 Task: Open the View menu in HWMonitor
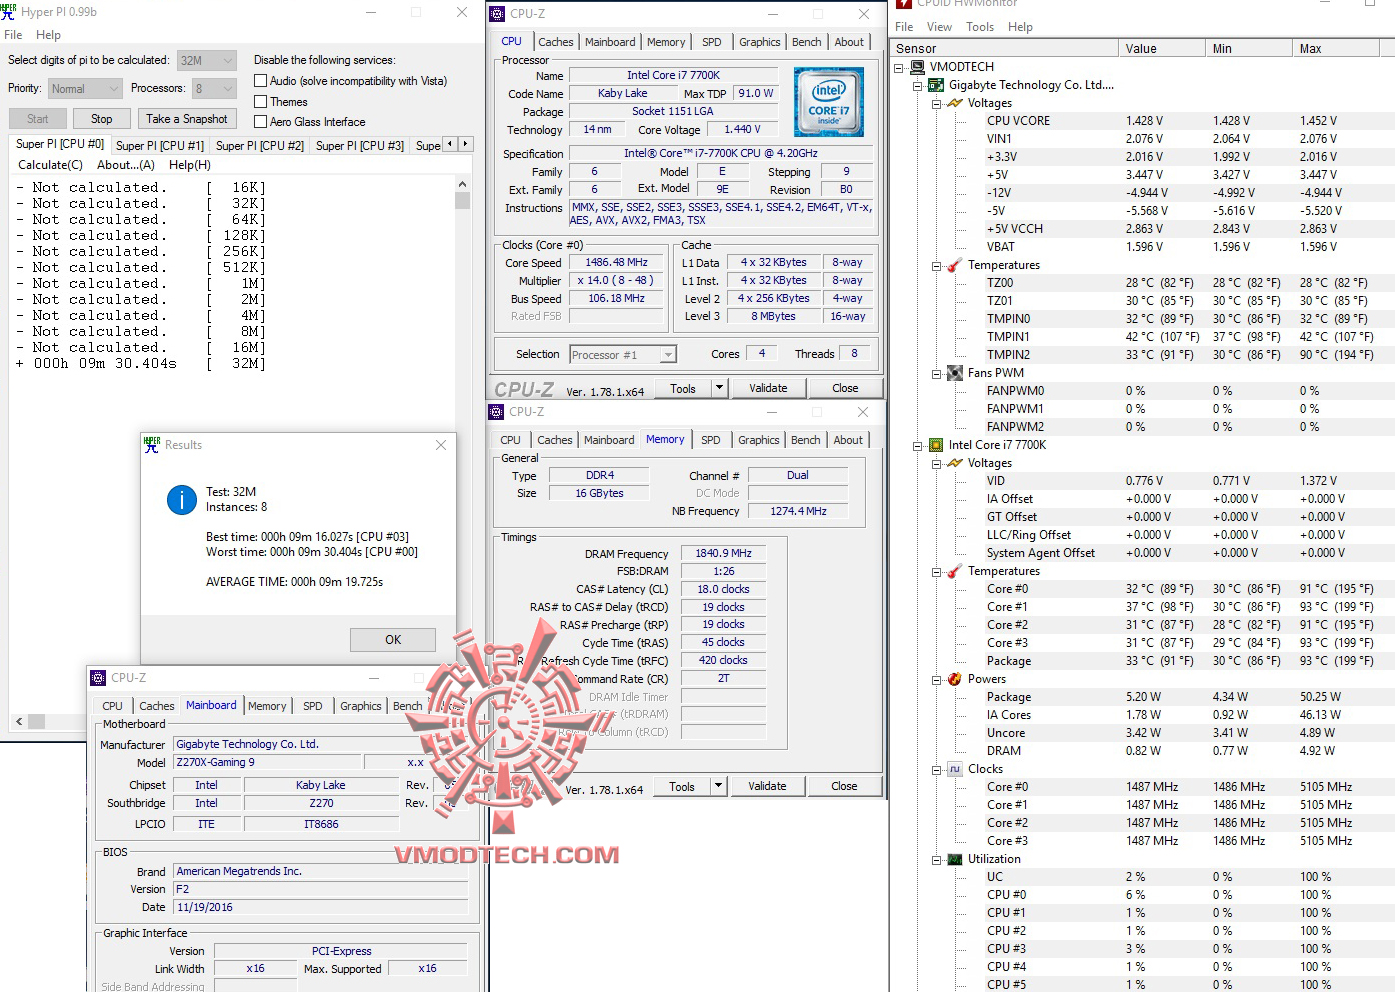pyautogui.click(x=939, y=27)
